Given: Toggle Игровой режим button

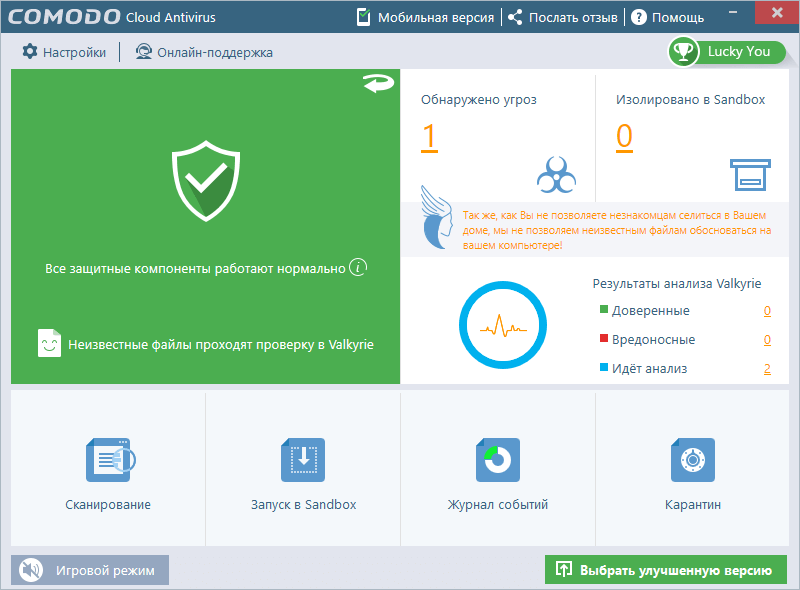Looking at the screenshot, I should pos(90,570).
